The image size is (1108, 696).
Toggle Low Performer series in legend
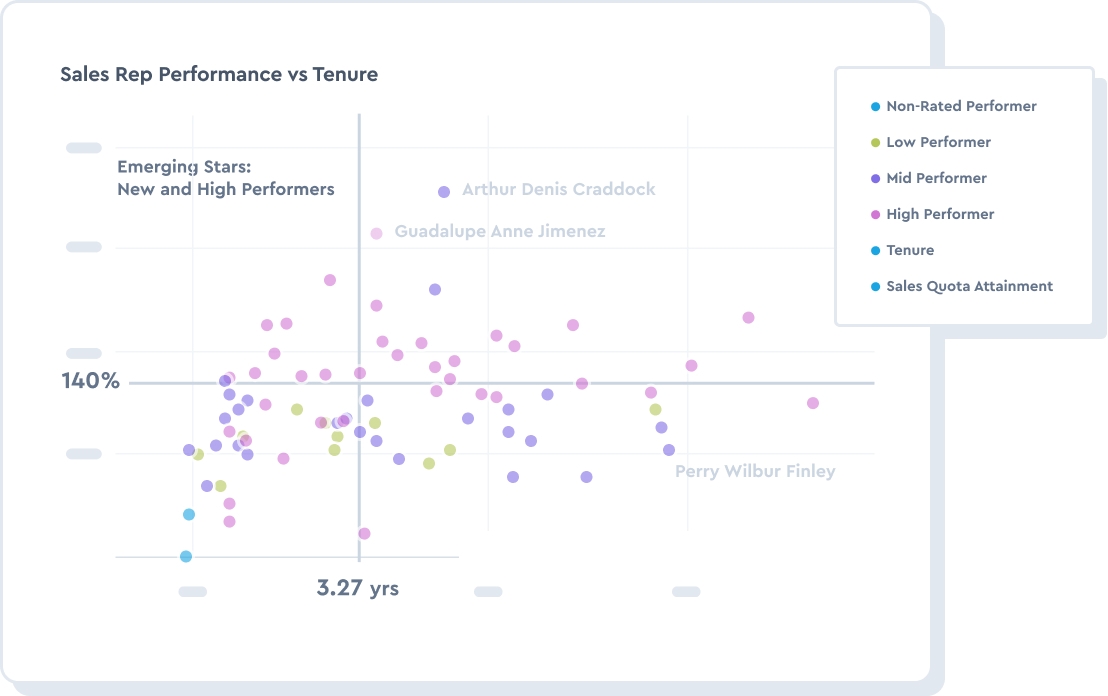click(x=938, y=142)
